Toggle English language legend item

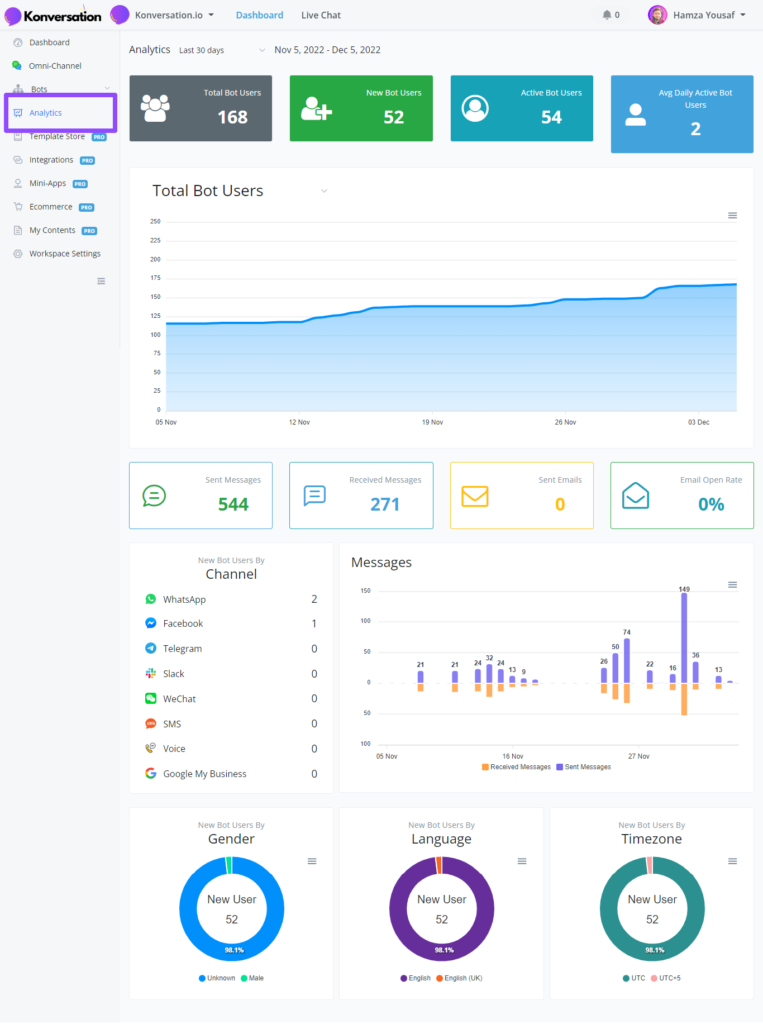pos(415,978)
